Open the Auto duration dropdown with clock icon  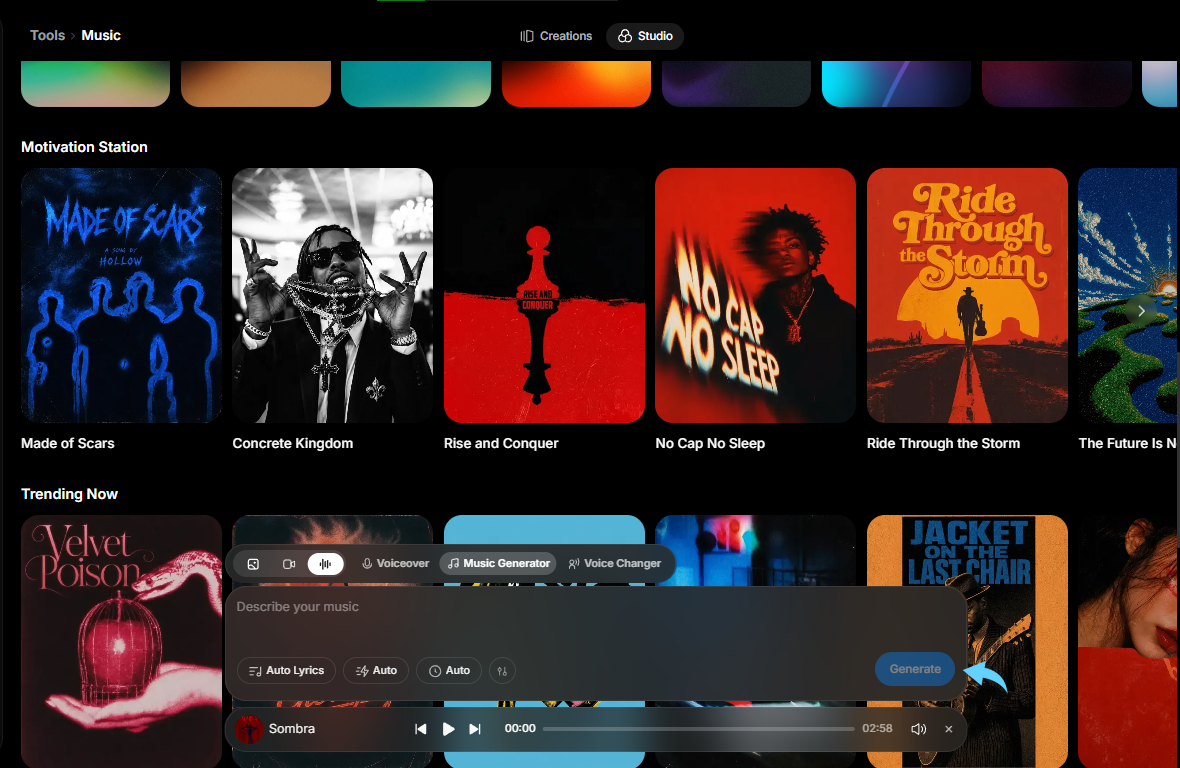click(449, 670)
